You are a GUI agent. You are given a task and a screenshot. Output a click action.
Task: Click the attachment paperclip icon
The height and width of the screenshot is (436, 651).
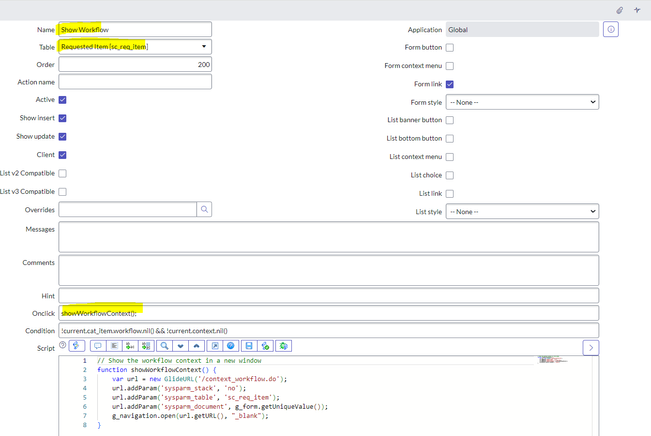pyautogui.click(x=619, y=10)
